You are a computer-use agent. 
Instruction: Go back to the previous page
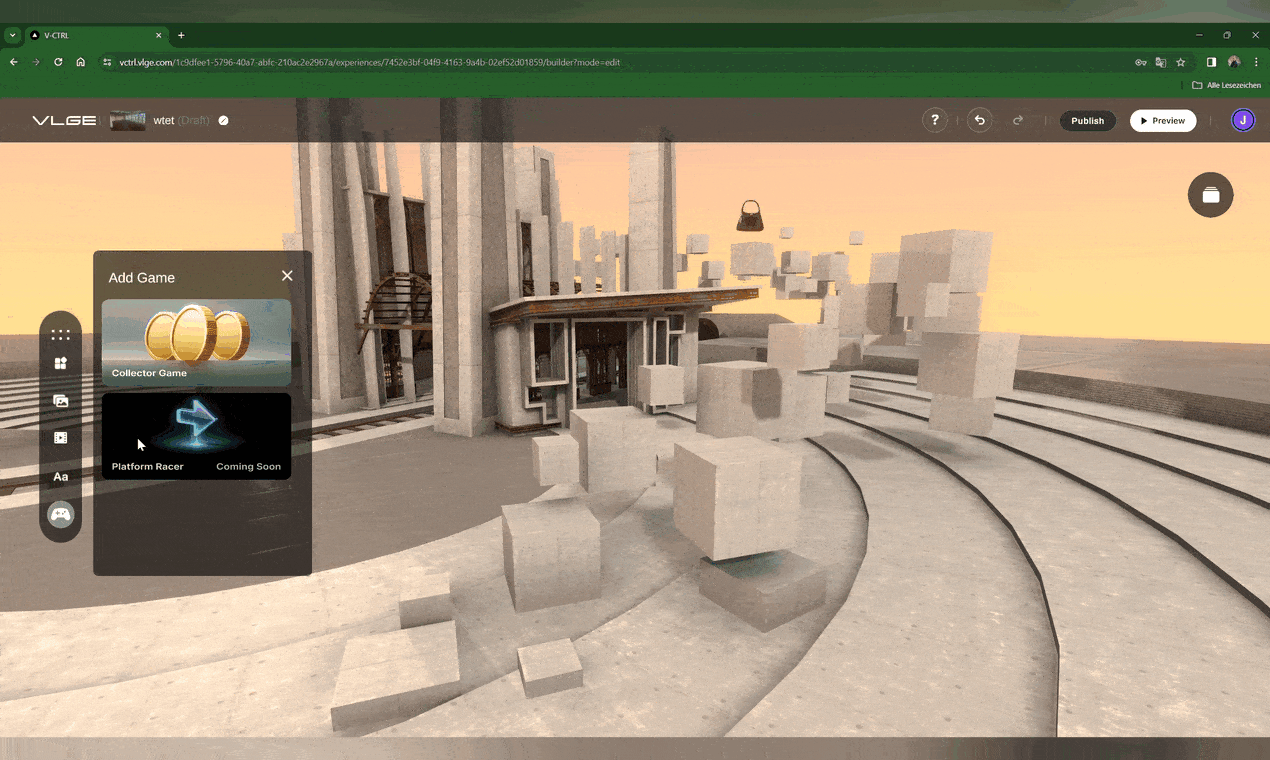14,62
